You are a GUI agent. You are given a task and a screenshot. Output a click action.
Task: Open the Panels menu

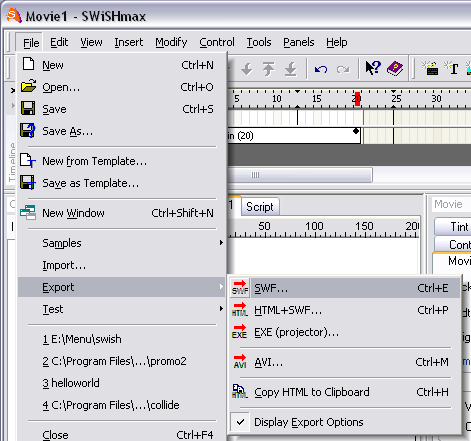pyautogui.click(x=299, y=42)
